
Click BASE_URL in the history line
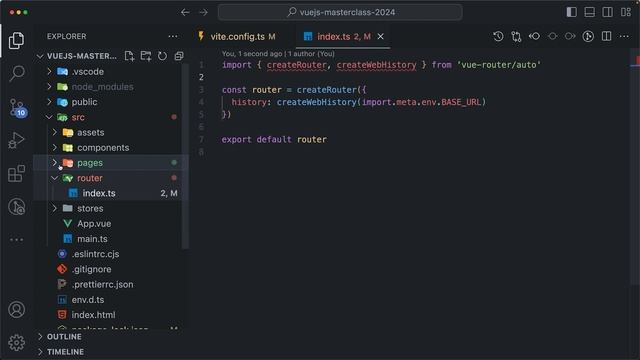click(x=461, y=102)
